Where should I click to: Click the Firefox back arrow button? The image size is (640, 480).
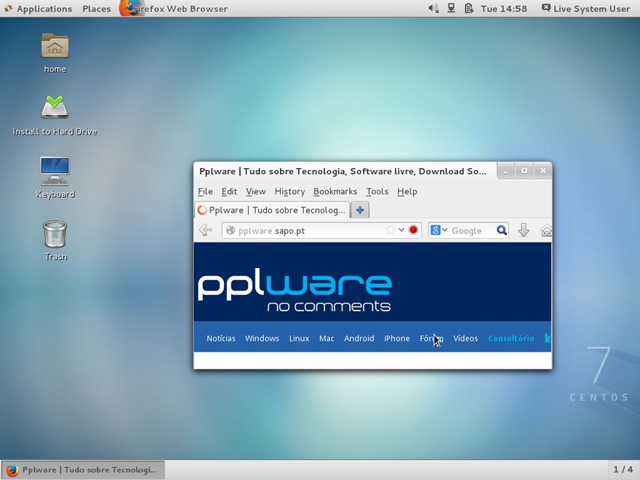point(206,230)
